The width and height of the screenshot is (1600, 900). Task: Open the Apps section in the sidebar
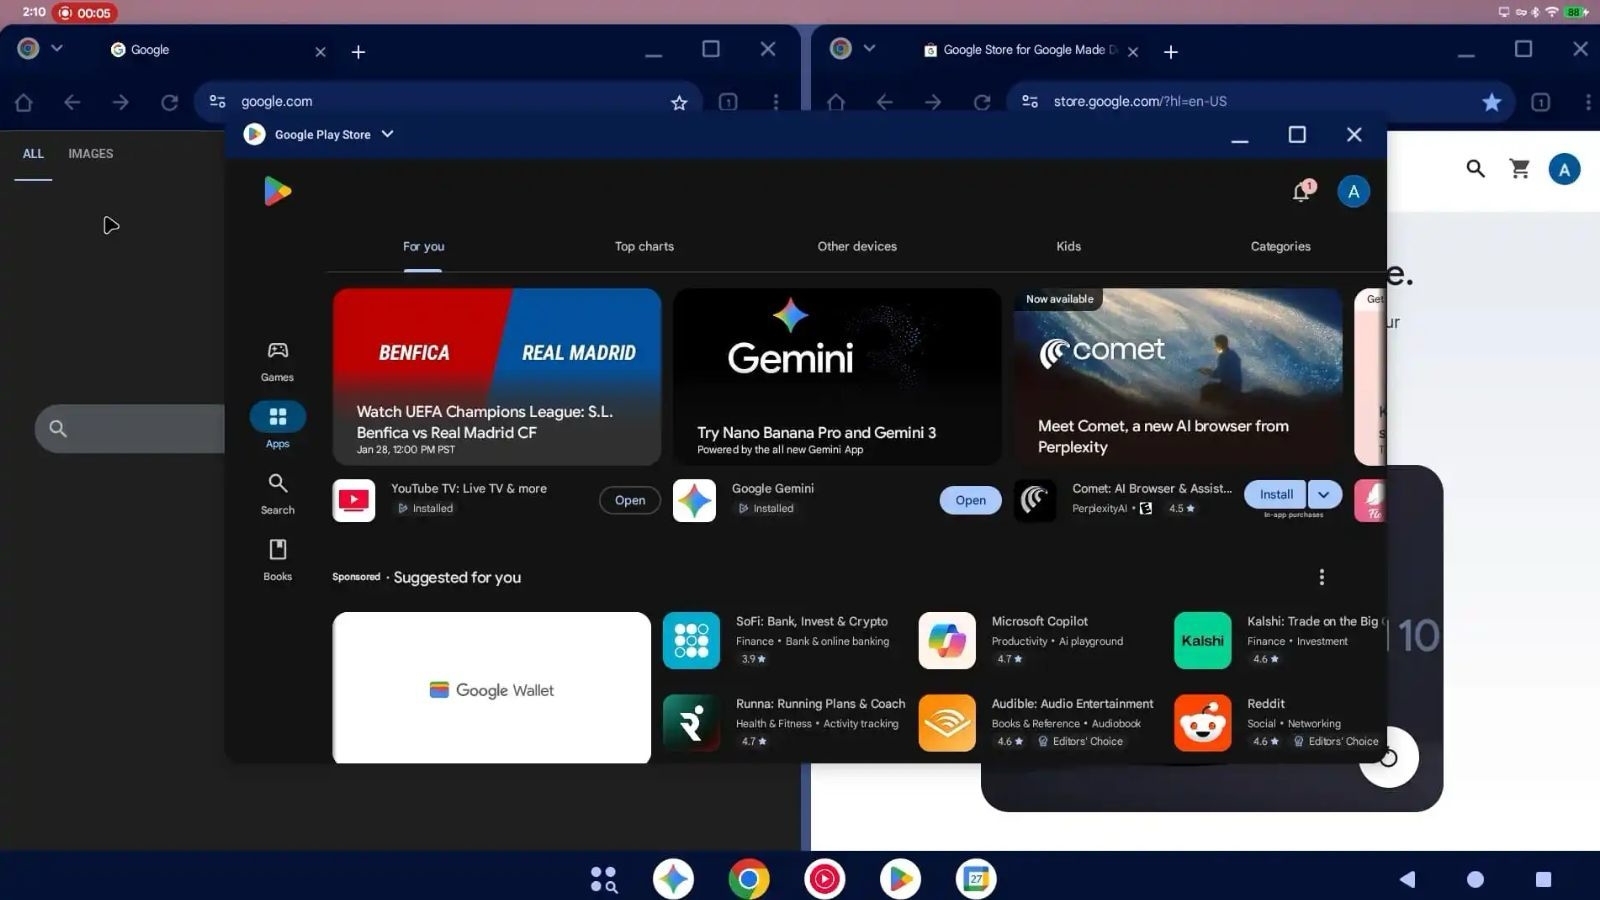click(x=277, y=424)
